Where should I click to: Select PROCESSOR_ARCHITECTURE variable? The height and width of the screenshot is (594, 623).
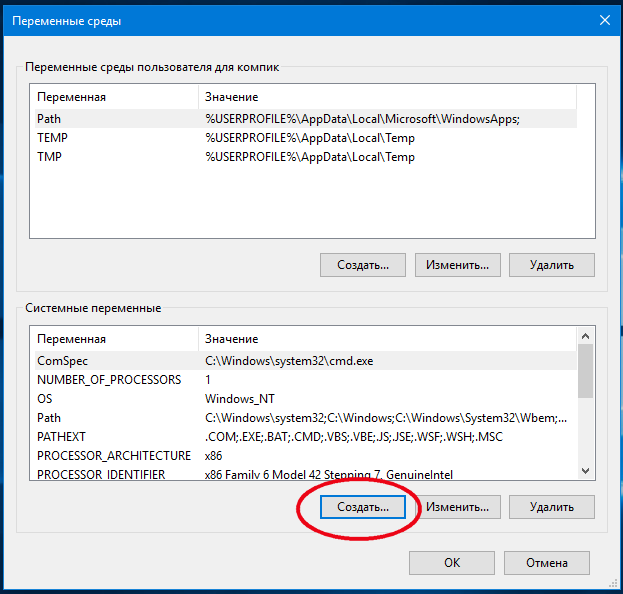(x=306, y=456)
